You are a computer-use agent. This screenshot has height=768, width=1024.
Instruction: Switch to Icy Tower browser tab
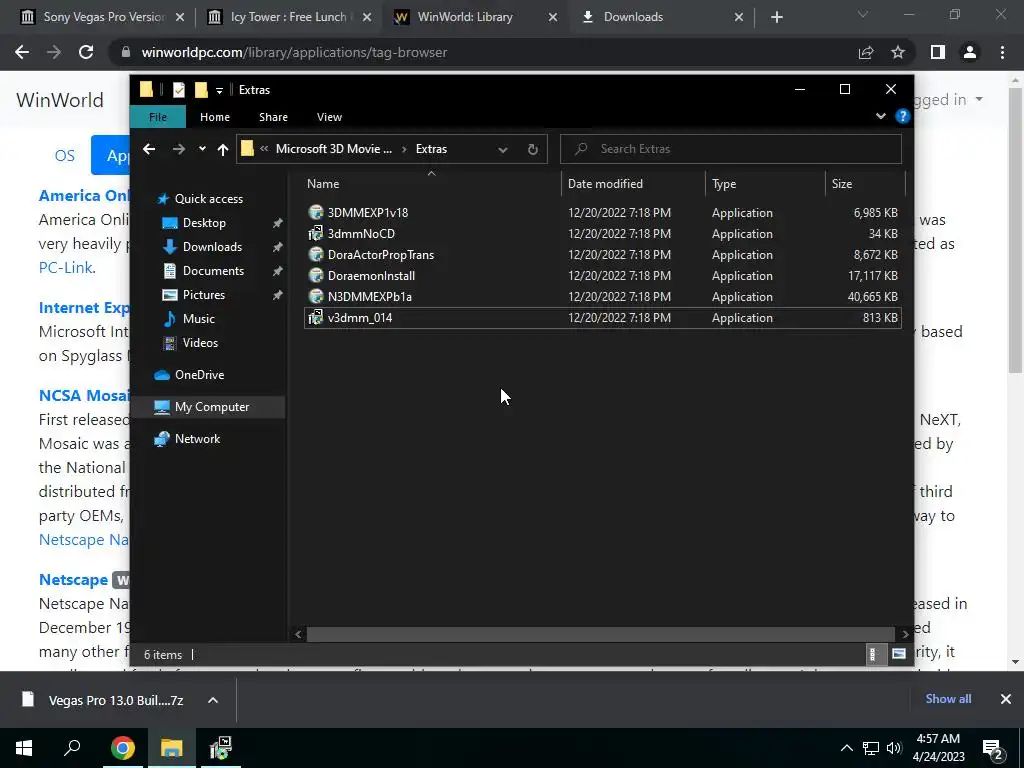click(289, 17)
